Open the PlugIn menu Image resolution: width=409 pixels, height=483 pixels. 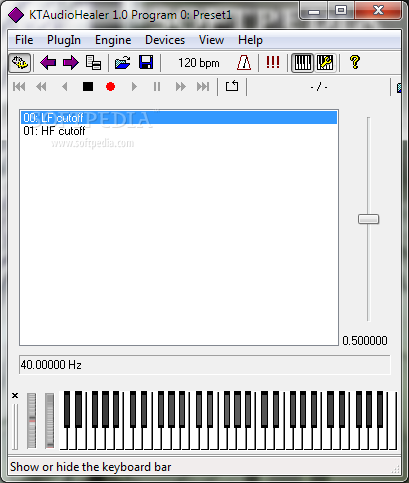pos(64,40)
